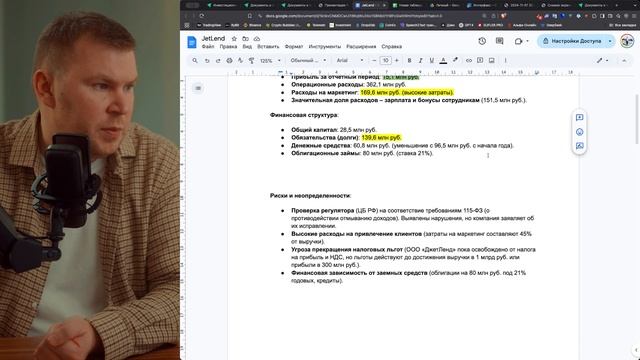
Task: Reload the page in the browser
Action: point(201,16)
